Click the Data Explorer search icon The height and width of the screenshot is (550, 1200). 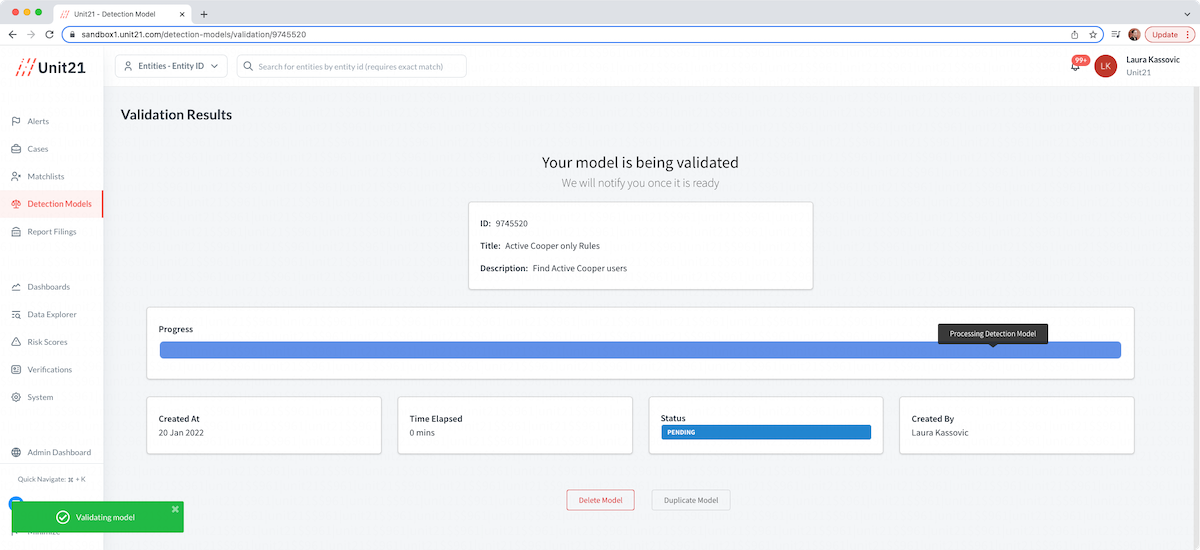click(16, 314)
